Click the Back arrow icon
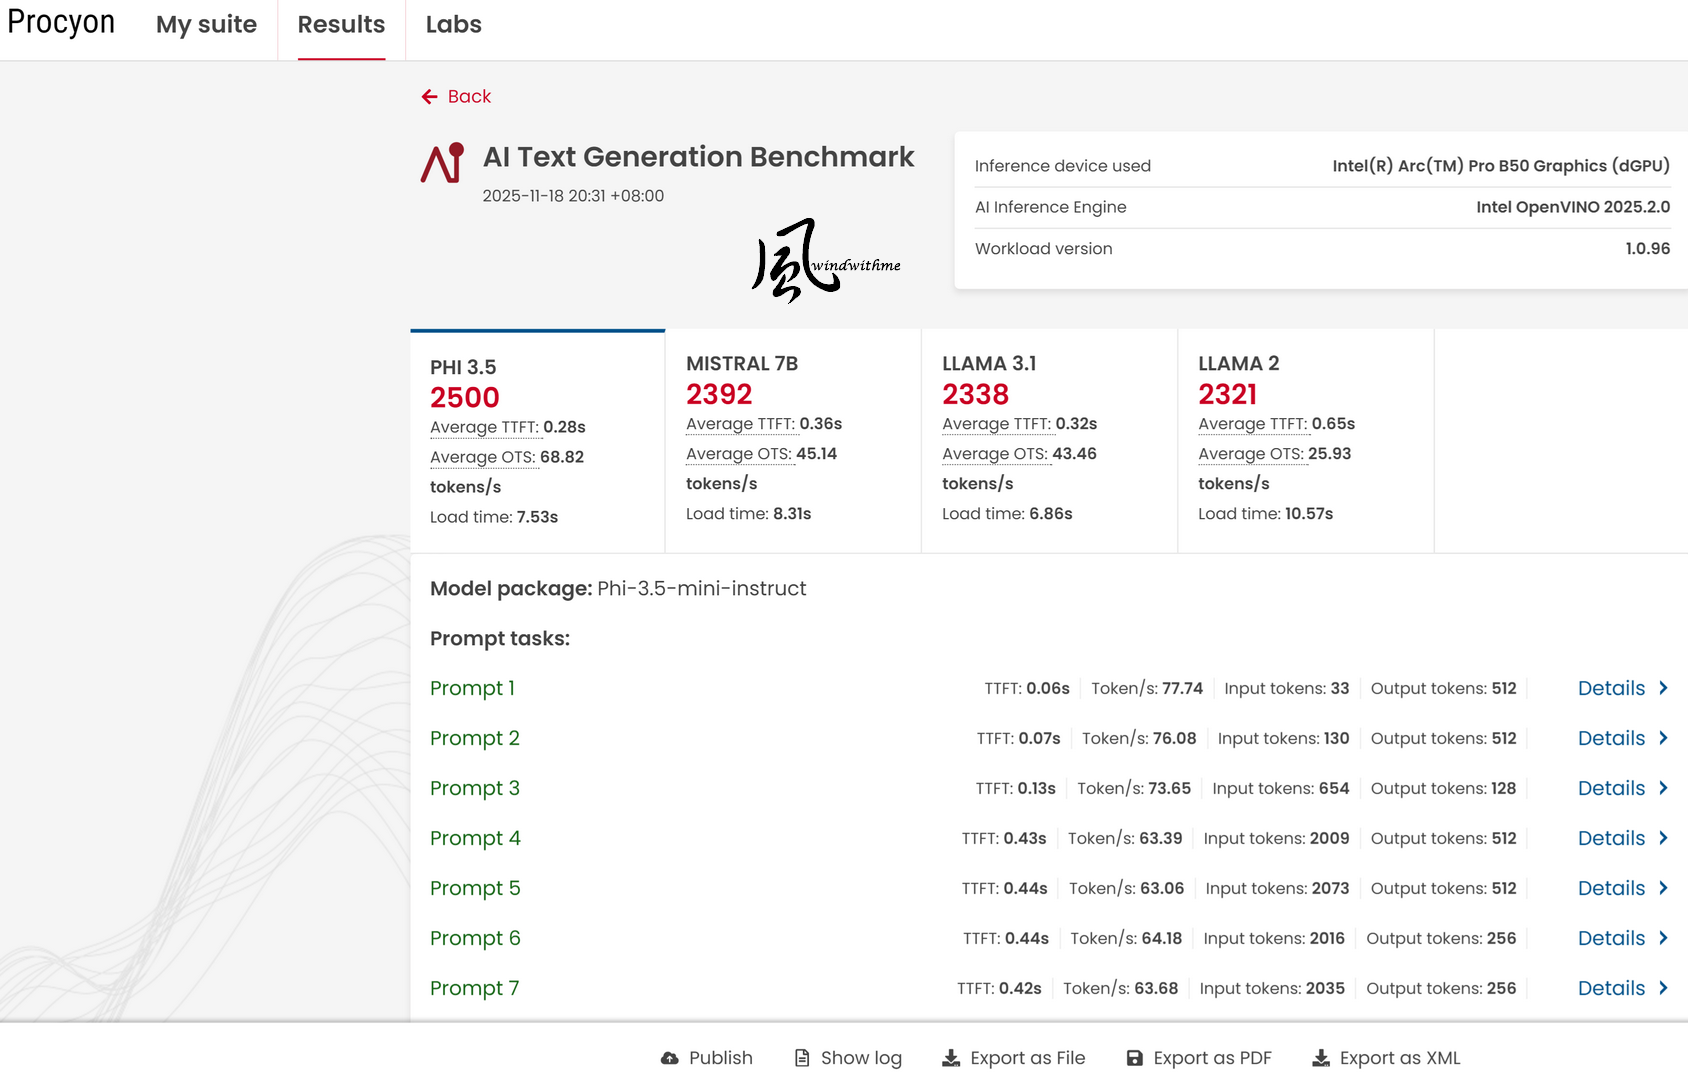 point(430,97)
